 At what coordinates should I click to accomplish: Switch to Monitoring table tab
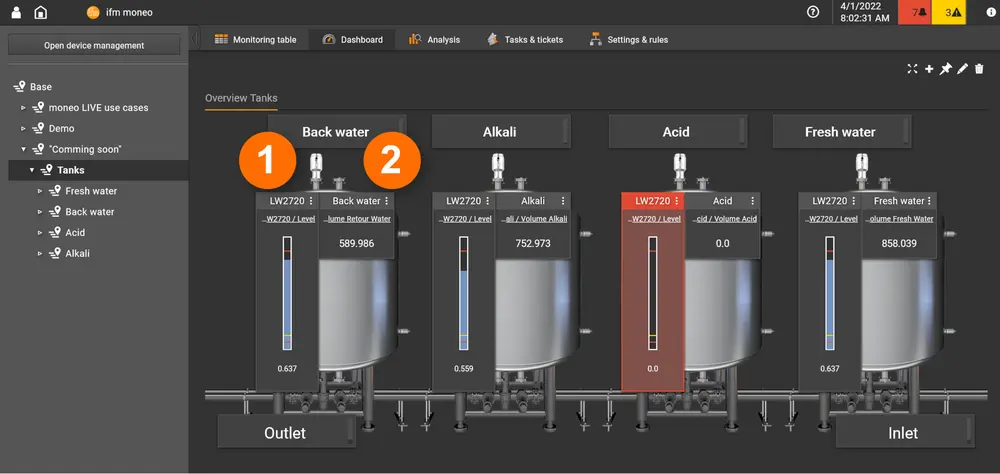coord(255,40)
